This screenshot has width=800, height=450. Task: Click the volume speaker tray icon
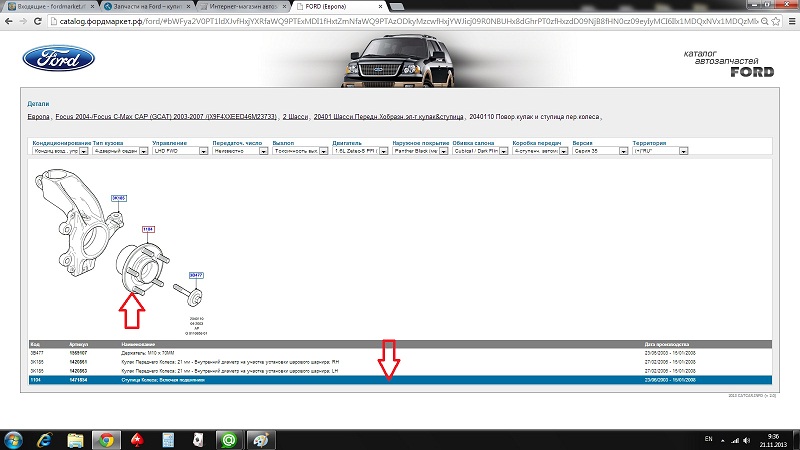tap(746, 440)
